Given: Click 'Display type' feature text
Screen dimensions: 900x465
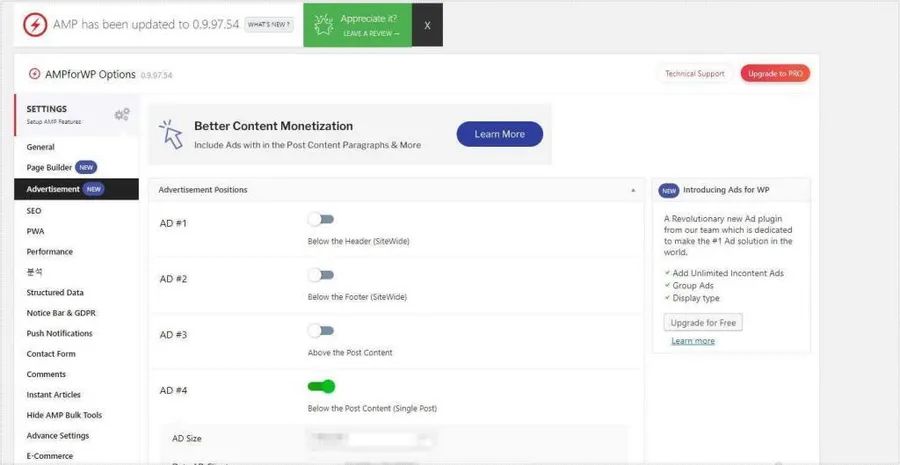Looking at the screenshot, I should pos(696,298).
